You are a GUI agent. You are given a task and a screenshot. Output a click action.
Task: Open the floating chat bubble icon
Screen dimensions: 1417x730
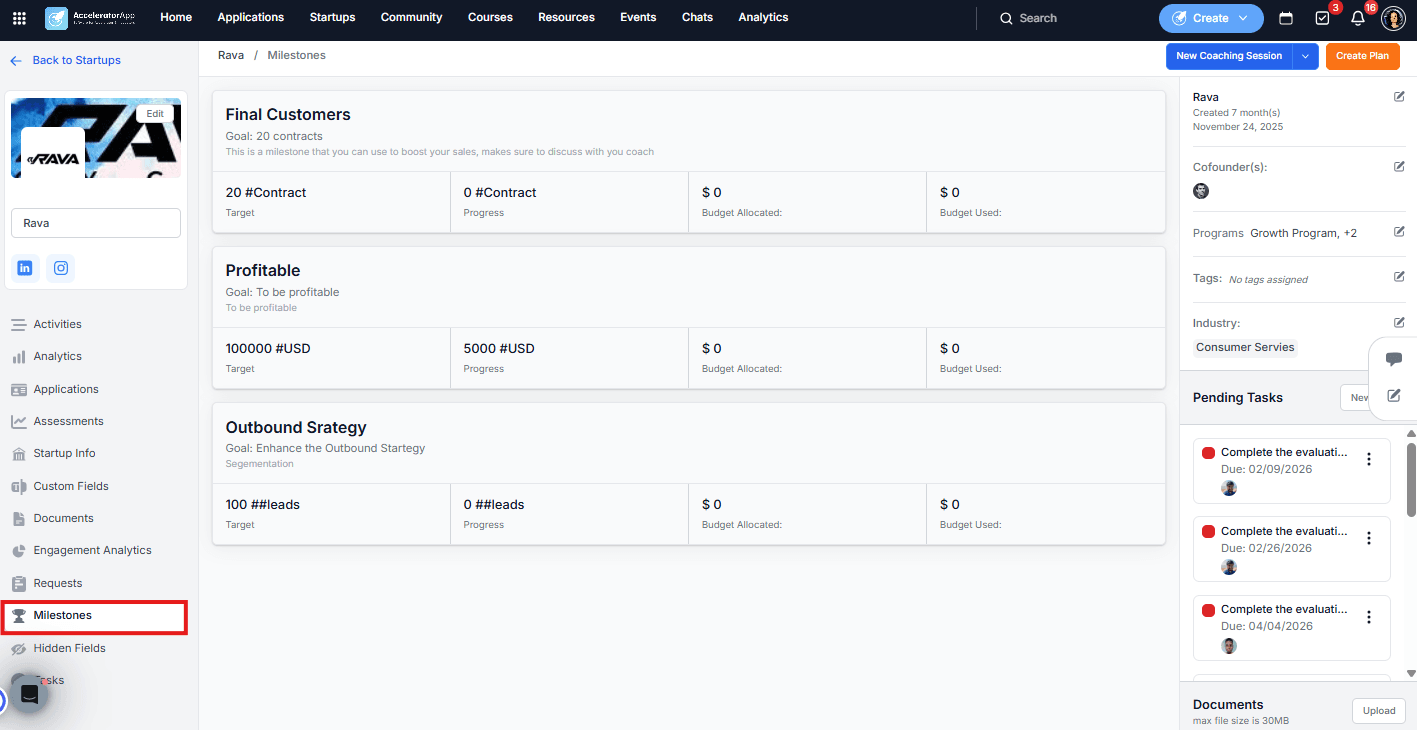1393,360
